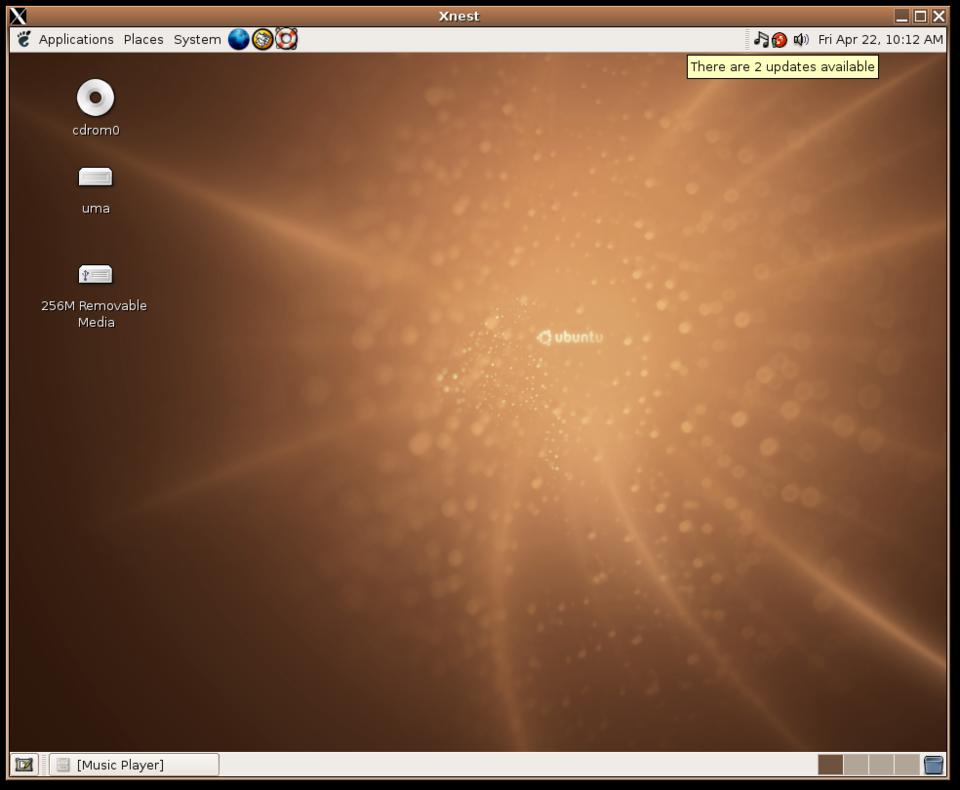The width and height of the screenshot is (960, 790).
Task: Click the music player tray icon
Action: [761, 39]
